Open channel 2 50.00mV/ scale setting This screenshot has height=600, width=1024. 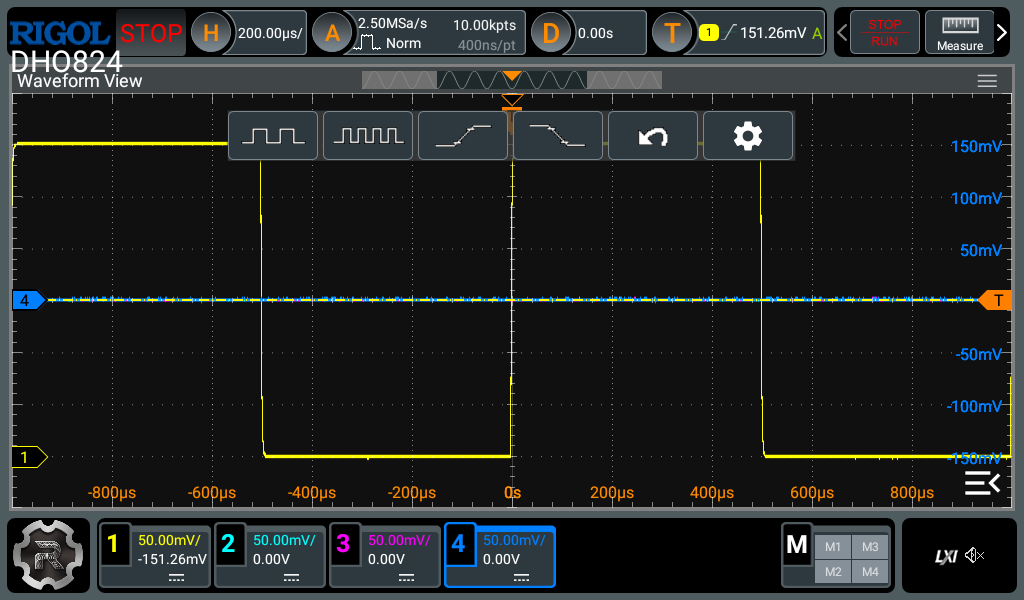284,541
